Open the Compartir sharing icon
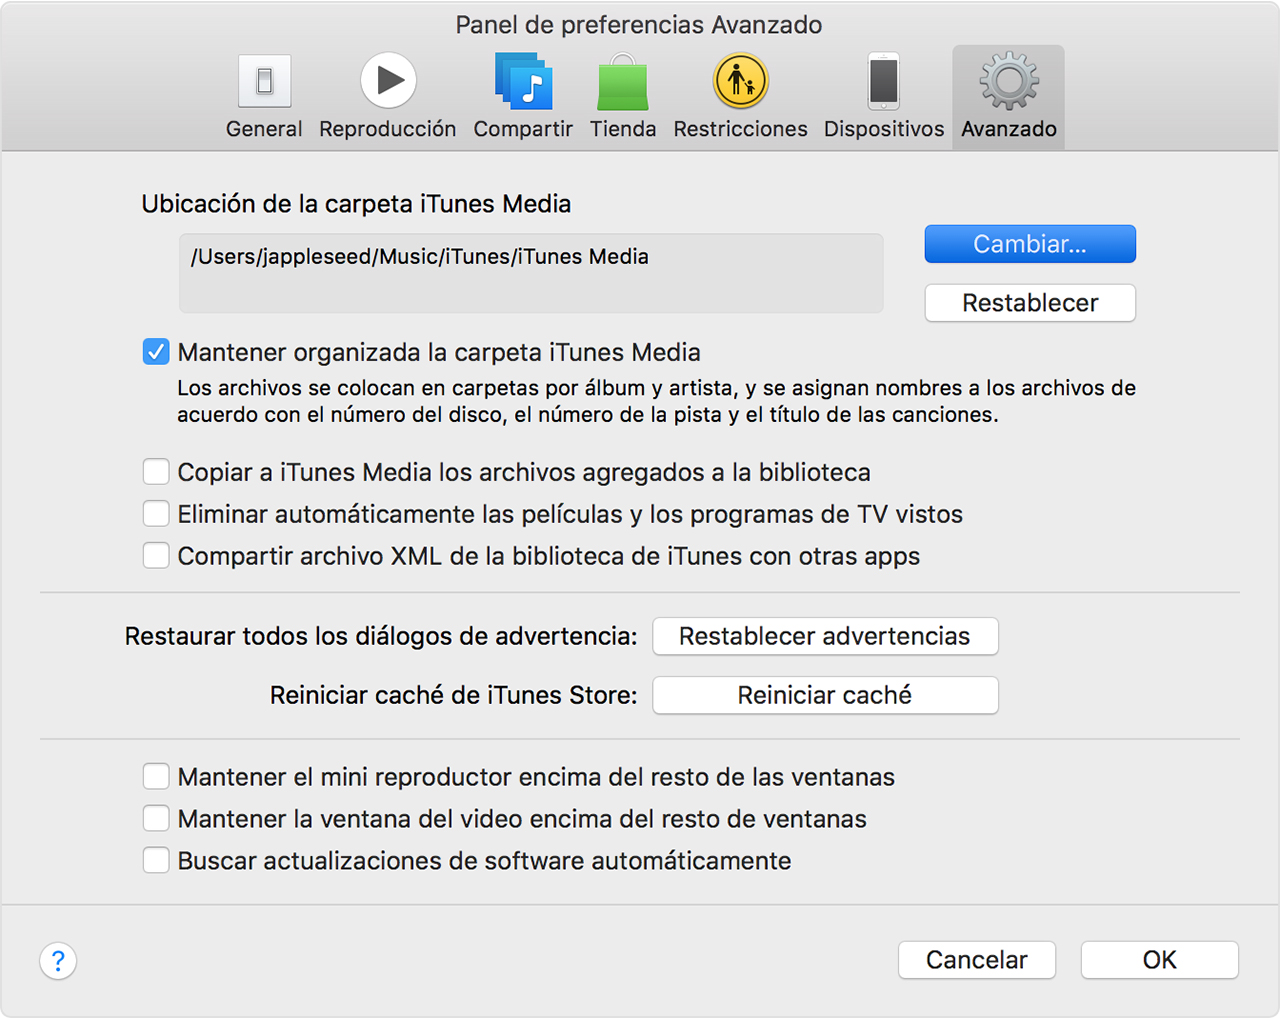 click(x=523, y=81)
